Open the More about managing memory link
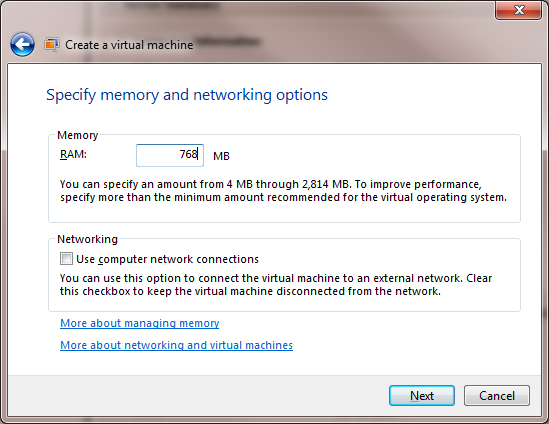The width and height of the screenshot is (549, 424). tap(140, 323)
